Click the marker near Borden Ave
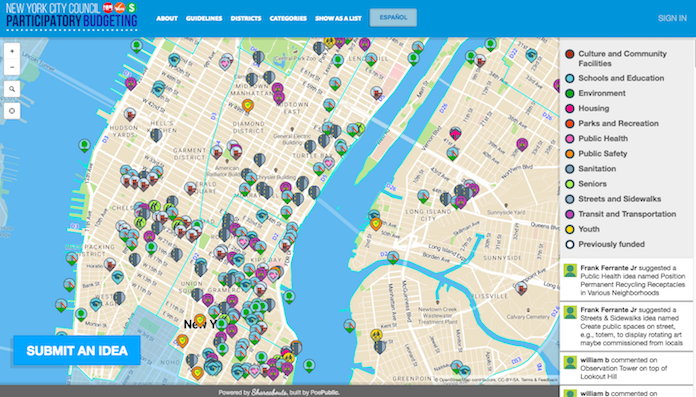 tap(393, 257)
